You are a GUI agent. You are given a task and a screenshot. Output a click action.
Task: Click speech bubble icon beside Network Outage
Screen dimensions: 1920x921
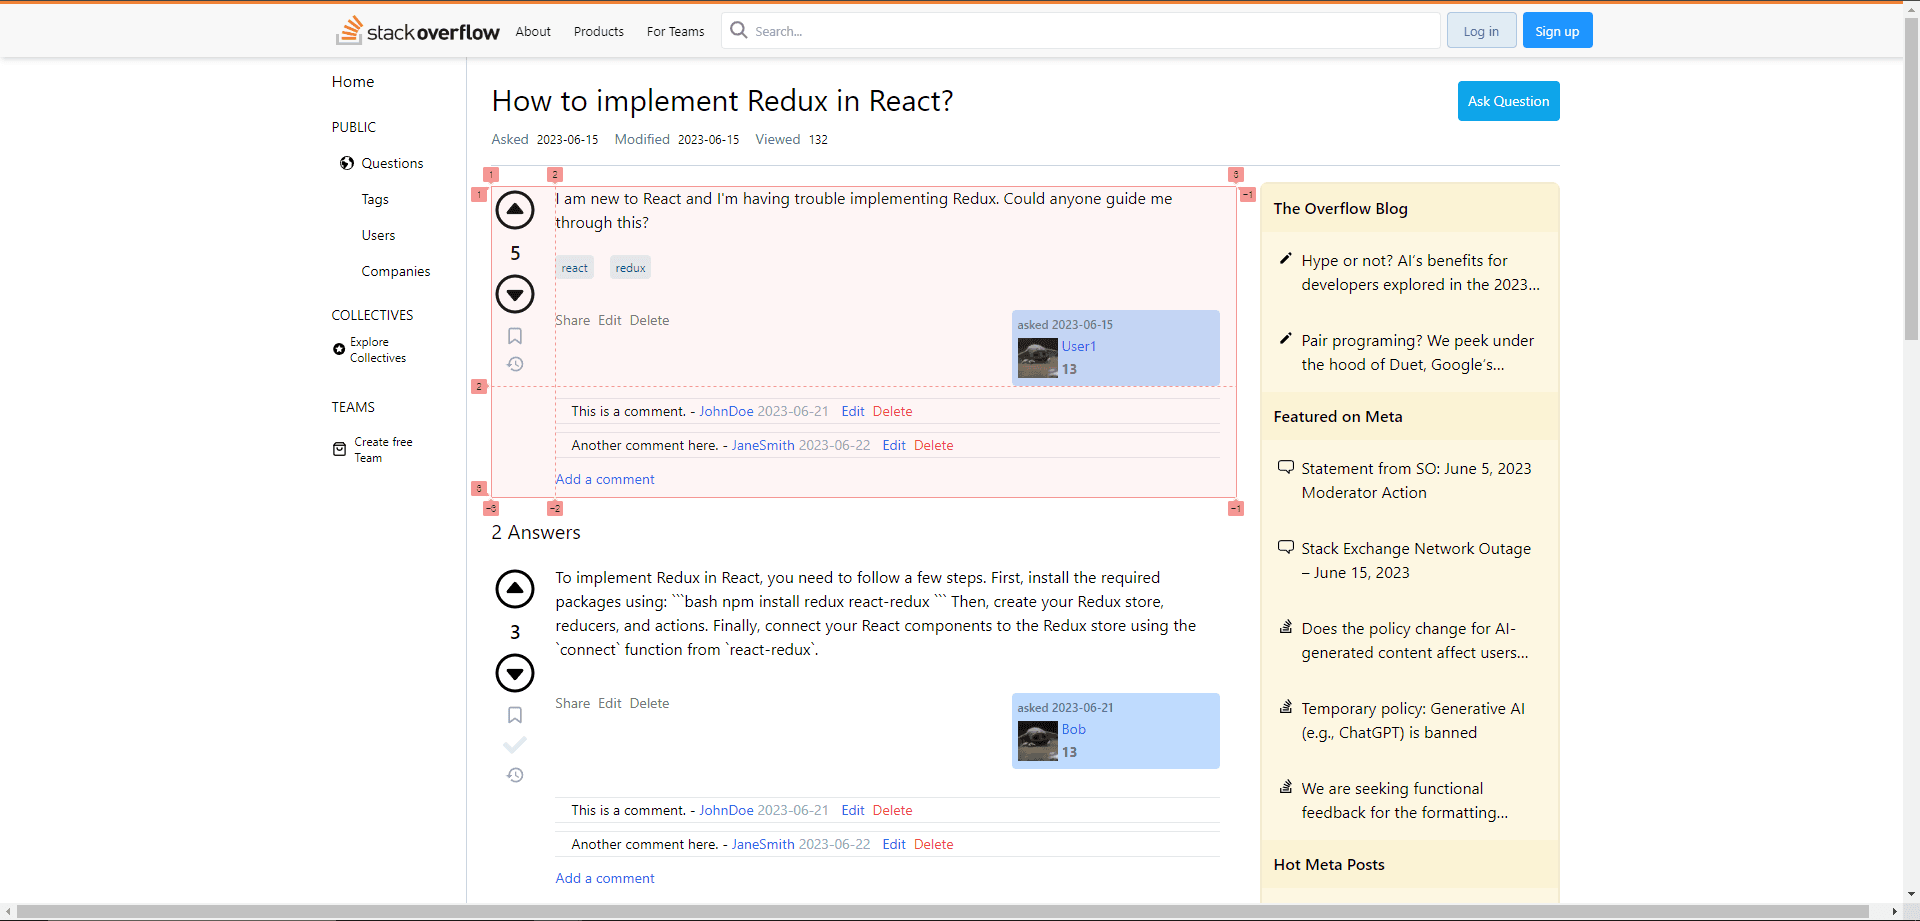[1286, 547]
